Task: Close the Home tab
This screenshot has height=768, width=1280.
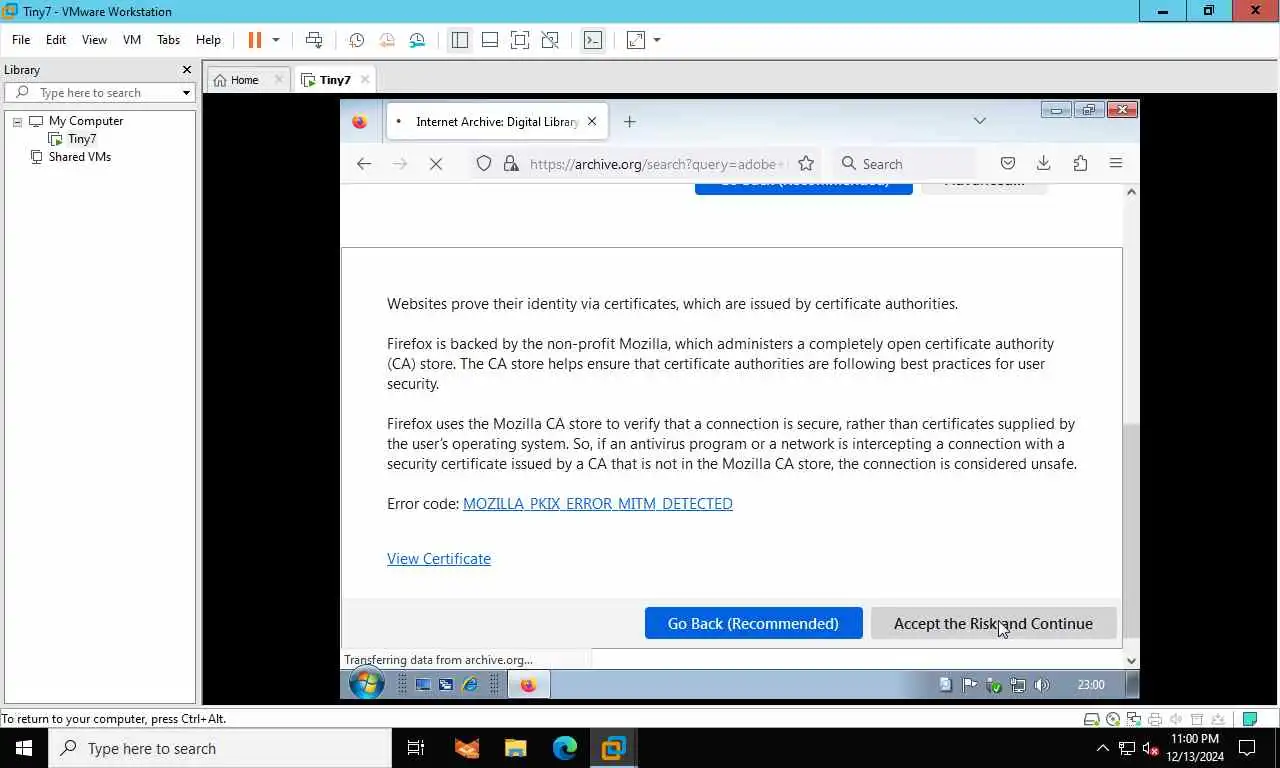Action: pos(279,80)
